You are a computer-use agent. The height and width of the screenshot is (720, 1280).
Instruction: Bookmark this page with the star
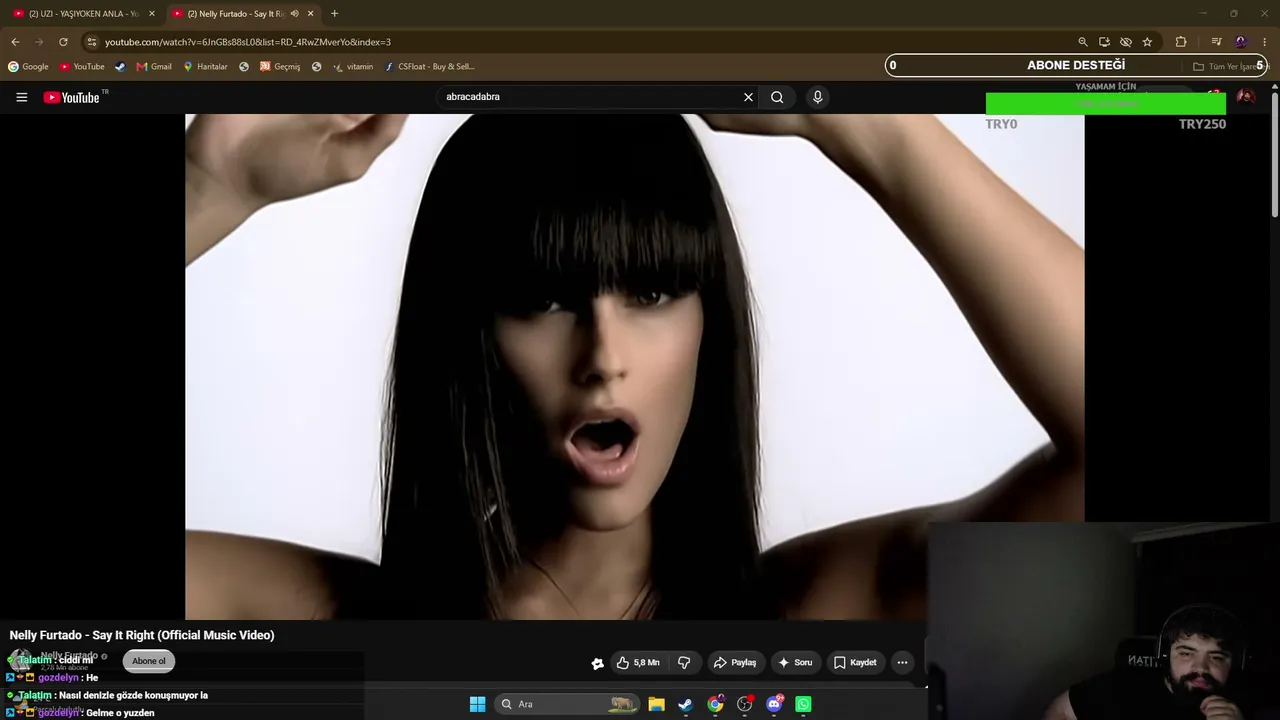1147,42
